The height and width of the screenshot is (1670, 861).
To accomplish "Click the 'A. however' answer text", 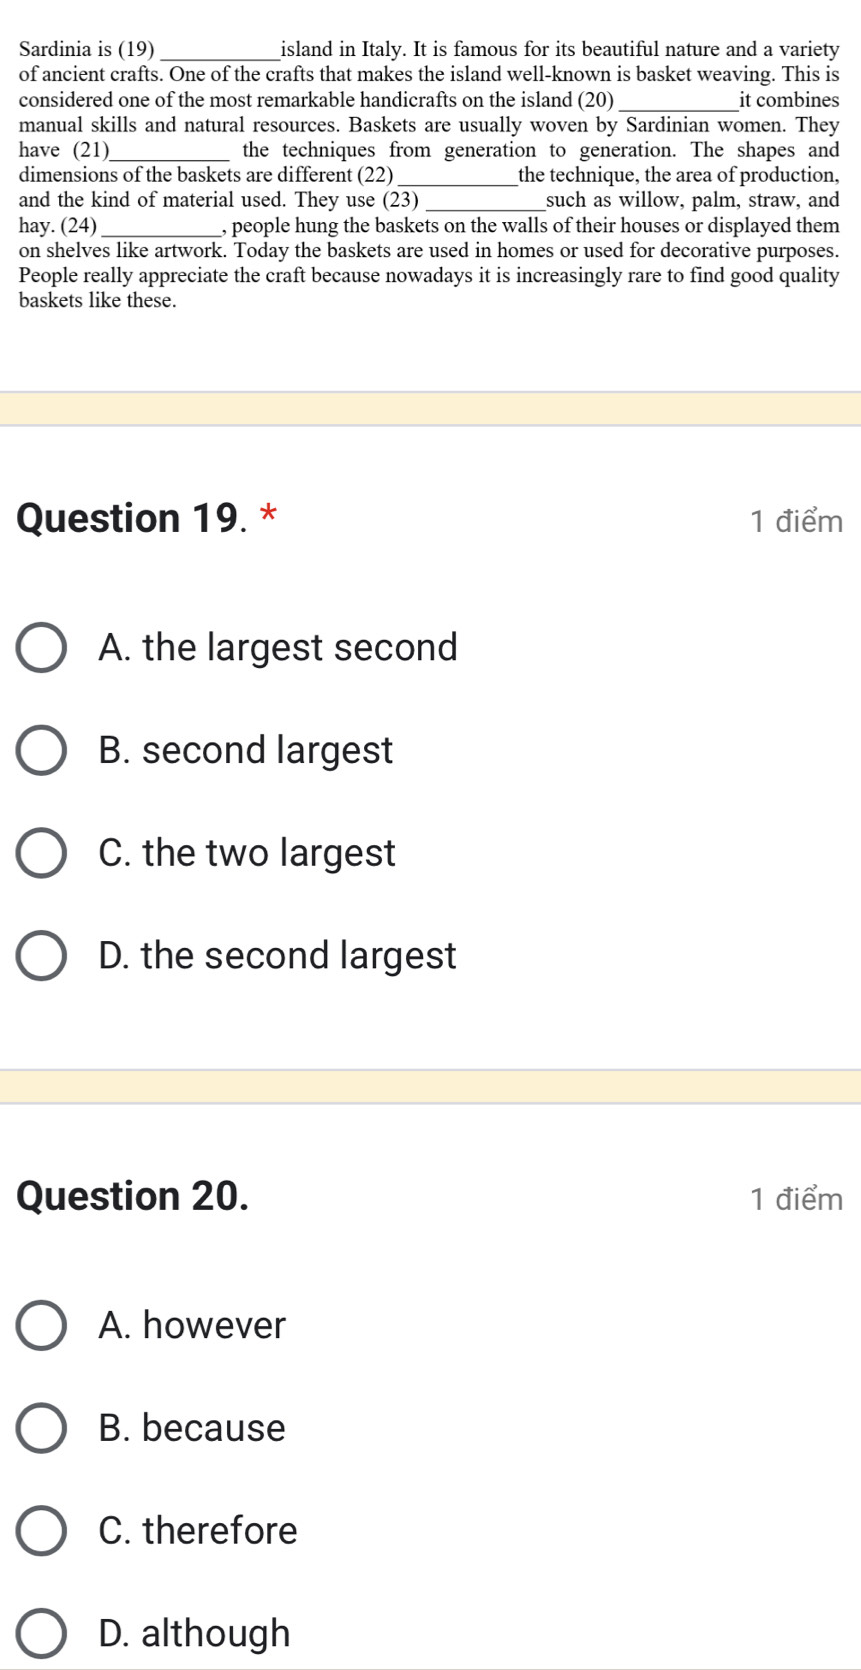I will coord(192,1325).
